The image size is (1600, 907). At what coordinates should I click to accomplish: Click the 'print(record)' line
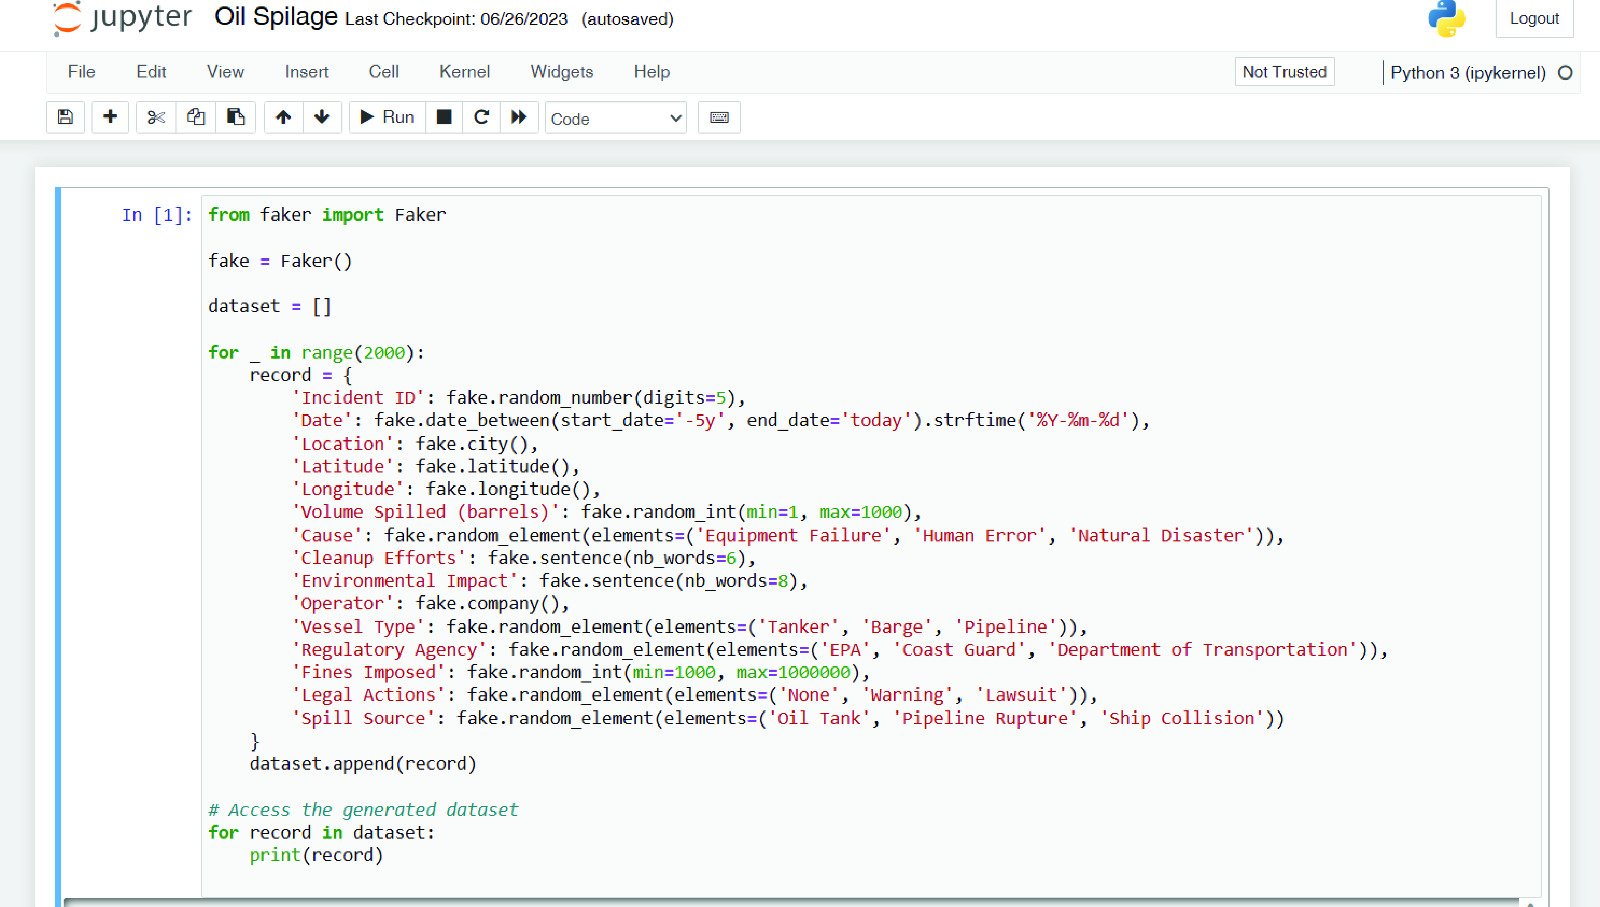click(316, 855)
